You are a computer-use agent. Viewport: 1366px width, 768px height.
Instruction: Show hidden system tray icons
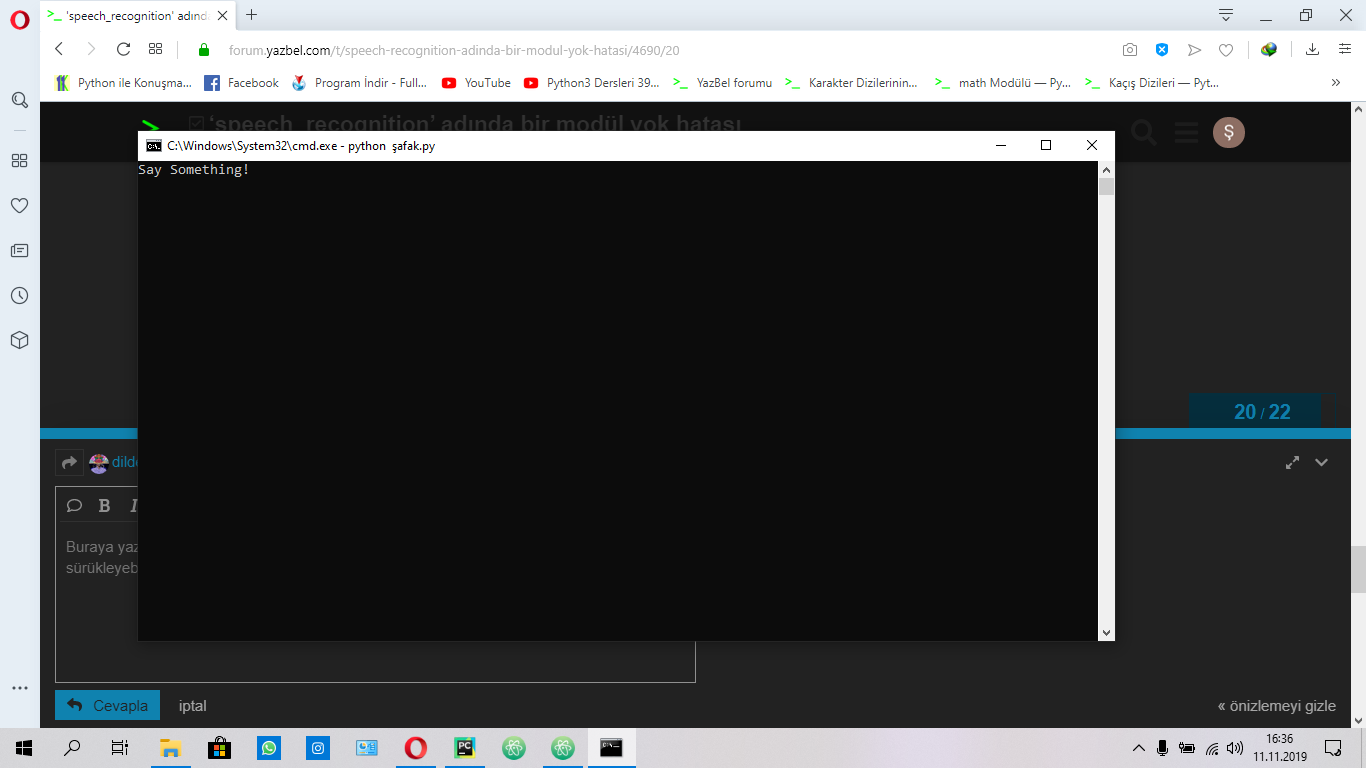point(1138,748)
